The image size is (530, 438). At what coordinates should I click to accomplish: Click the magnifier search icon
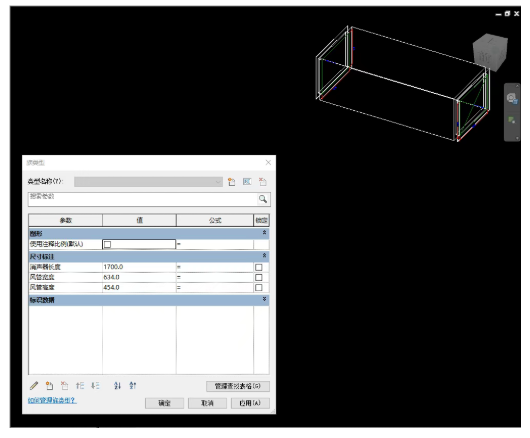click(x=263, y=199)
